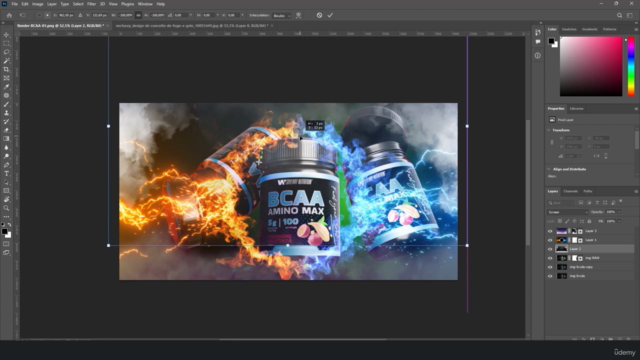The image size is (640, 360).
Task: Select the Clone Stamp tool
Action: click(6, 113)
